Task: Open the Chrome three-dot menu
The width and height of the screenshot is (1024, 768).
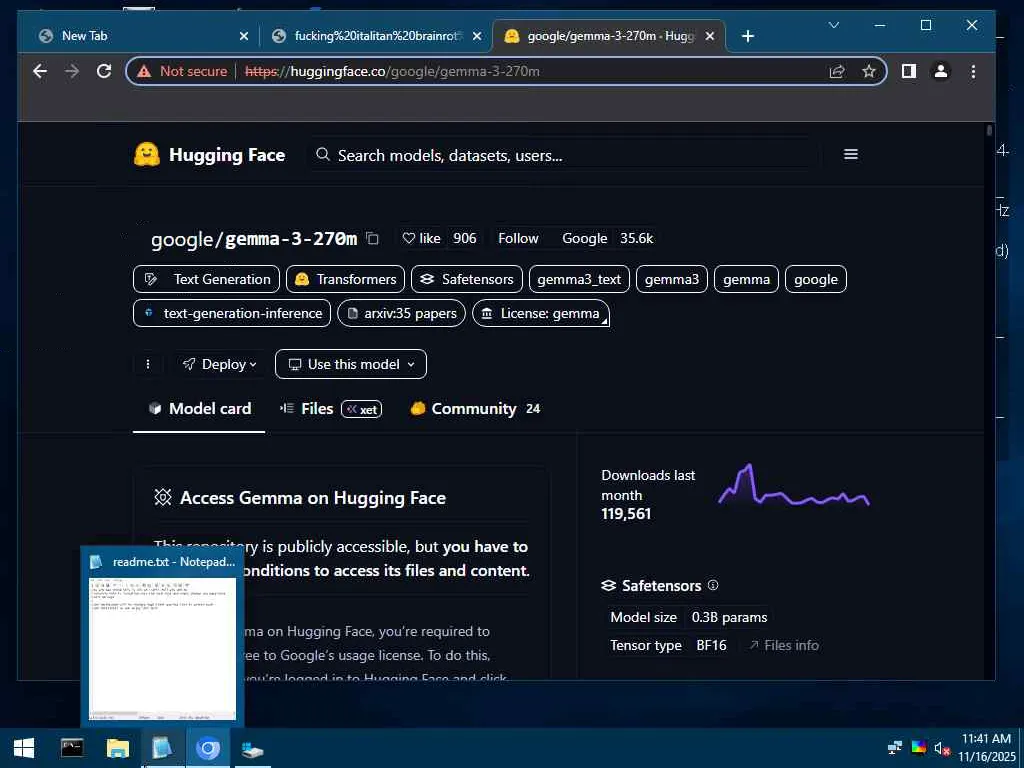Action: point(973,71)
